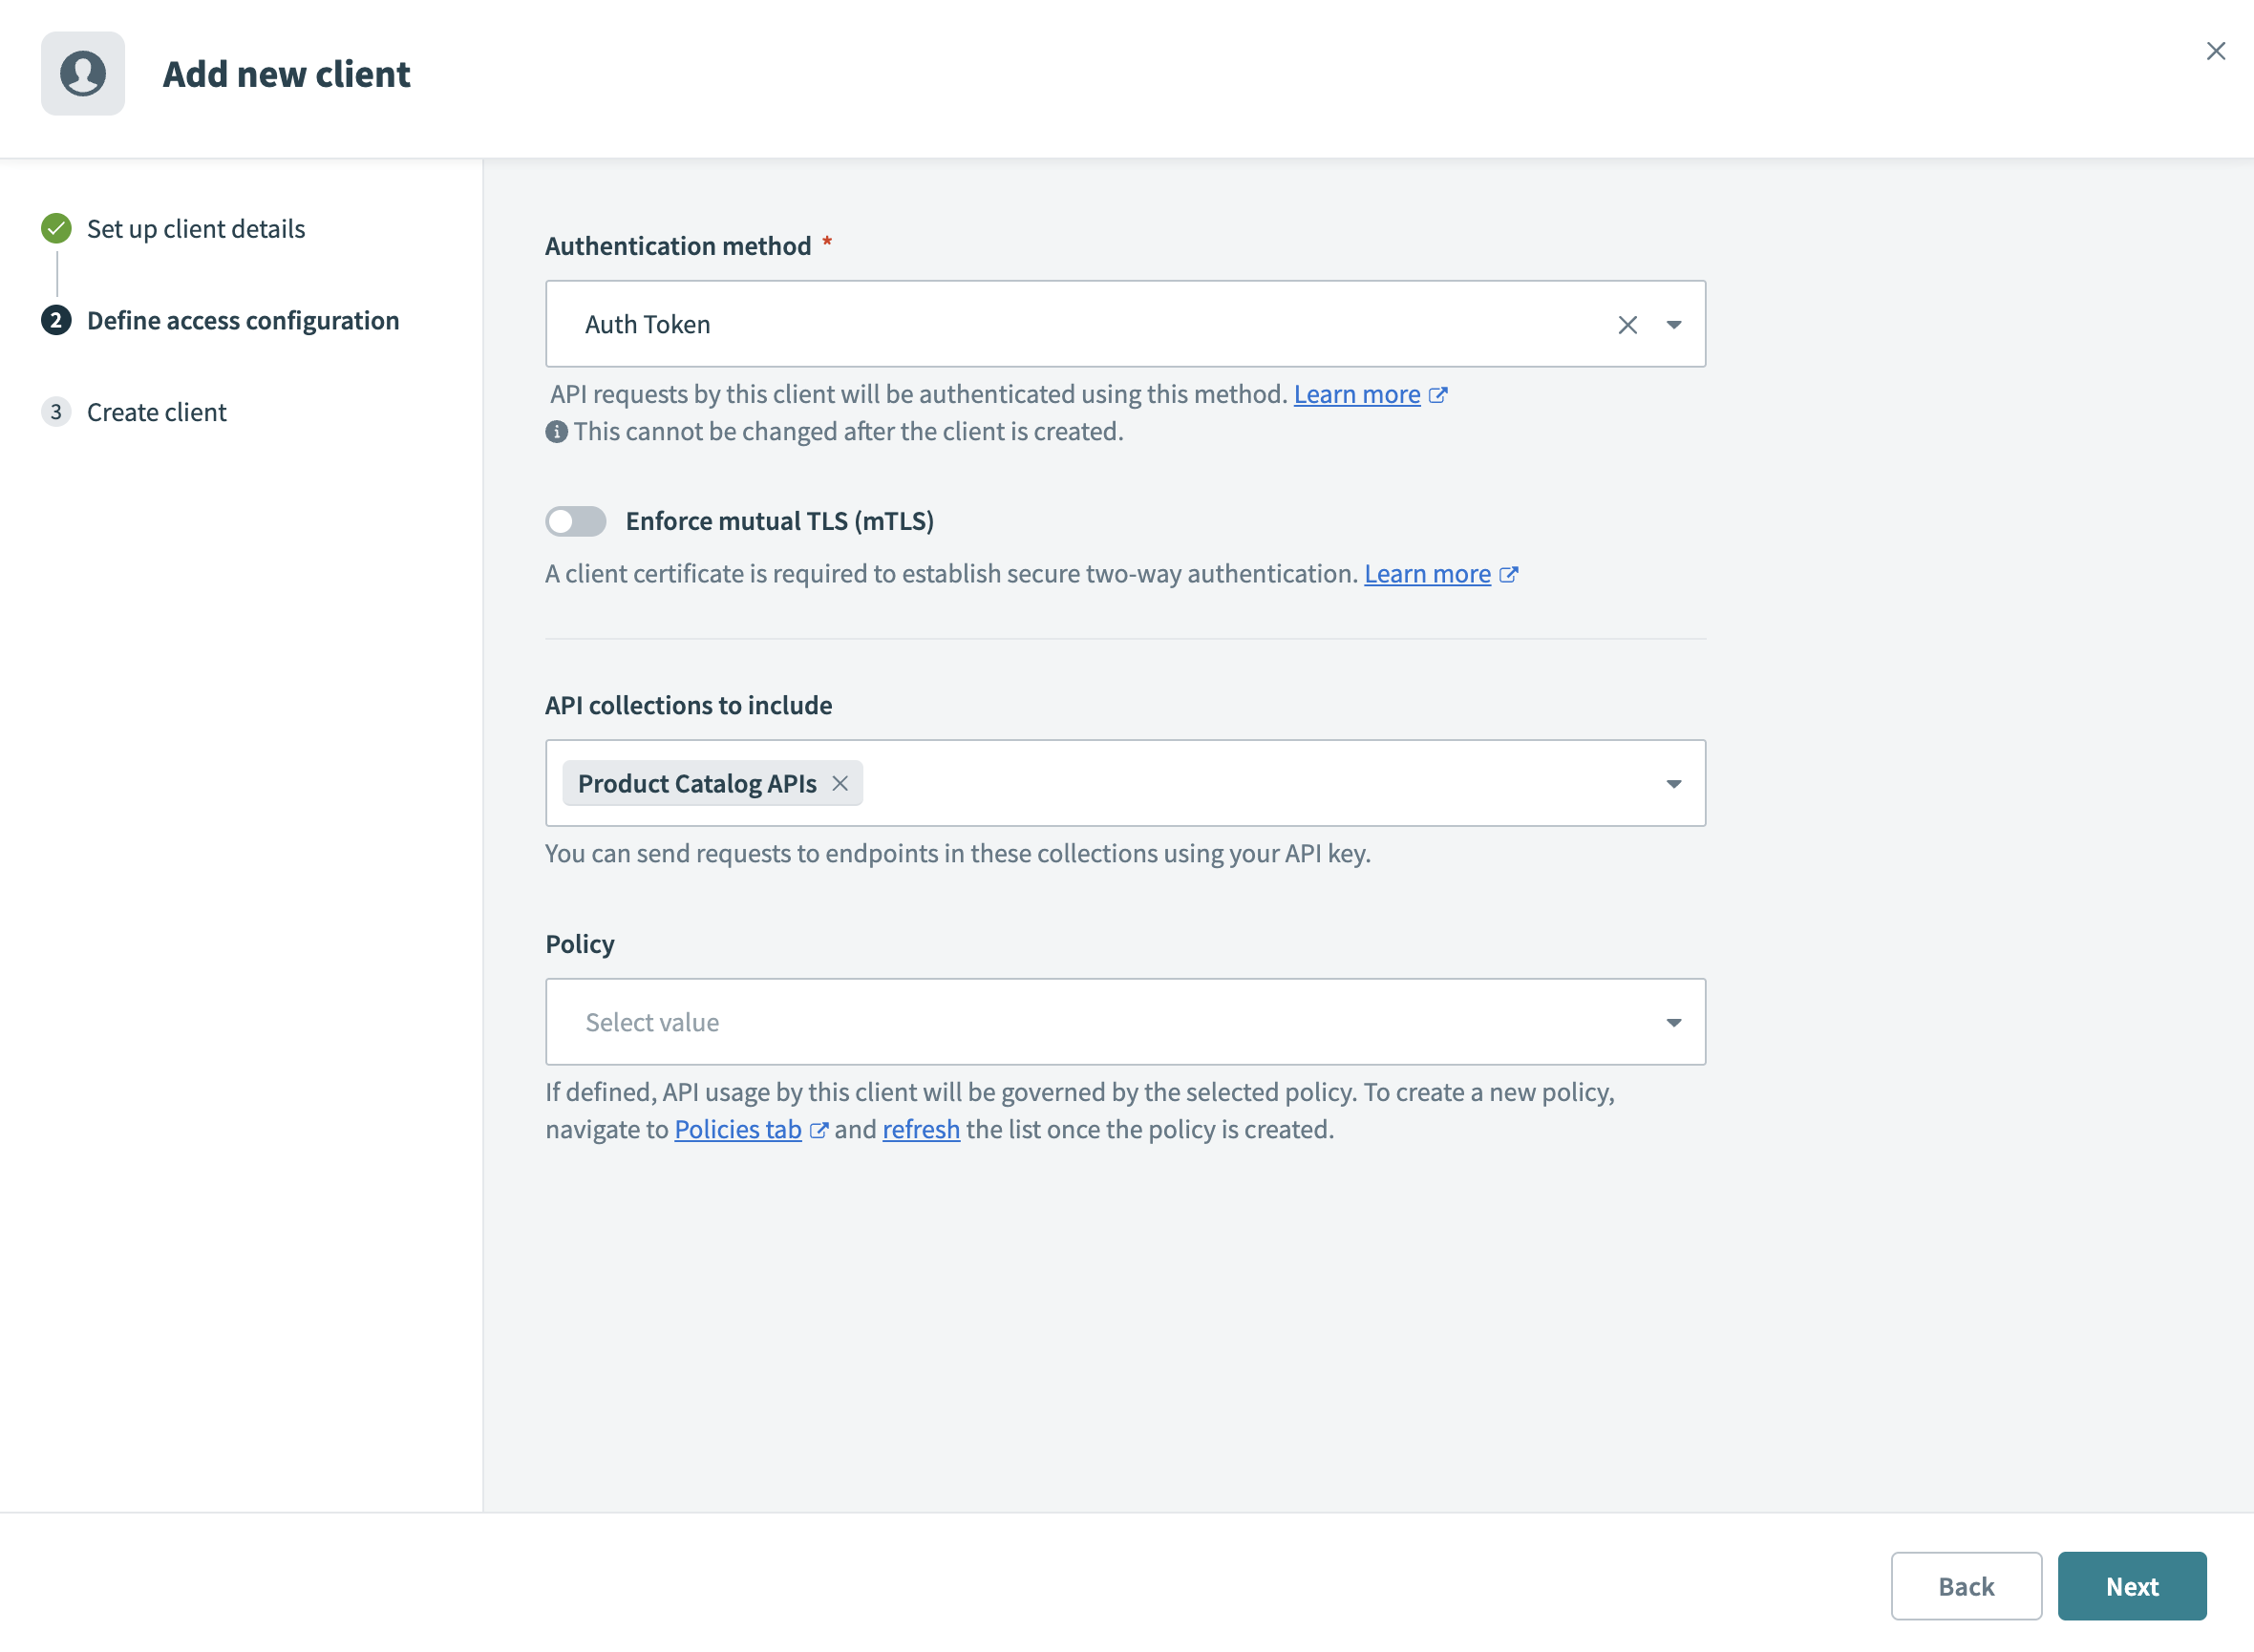Viewport: 2254px width, 1652px height.
Task: Expand the API collections to include dropdown
Action: [1673, 784]
